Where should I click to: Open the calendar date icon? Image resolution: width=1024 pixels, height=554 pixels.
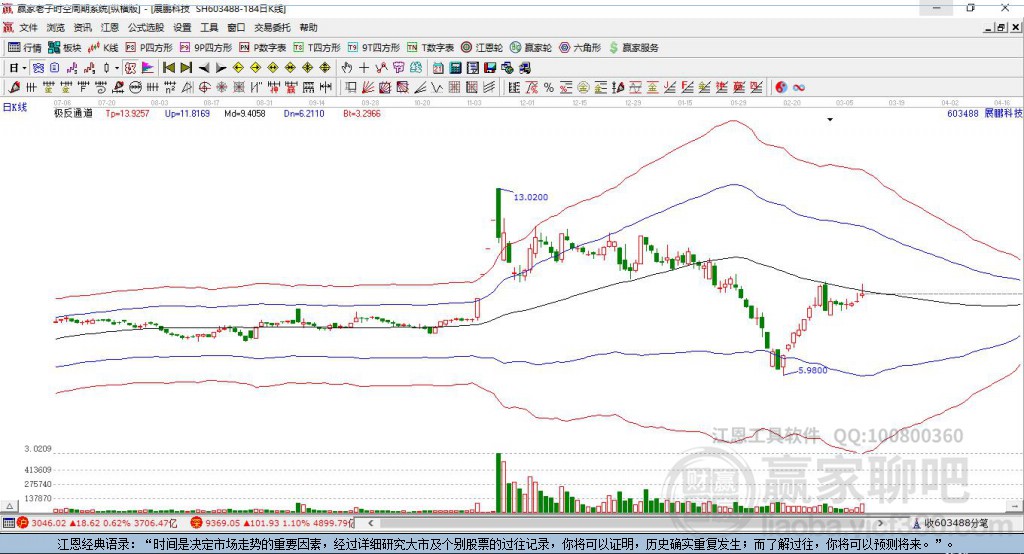[438, 68]
